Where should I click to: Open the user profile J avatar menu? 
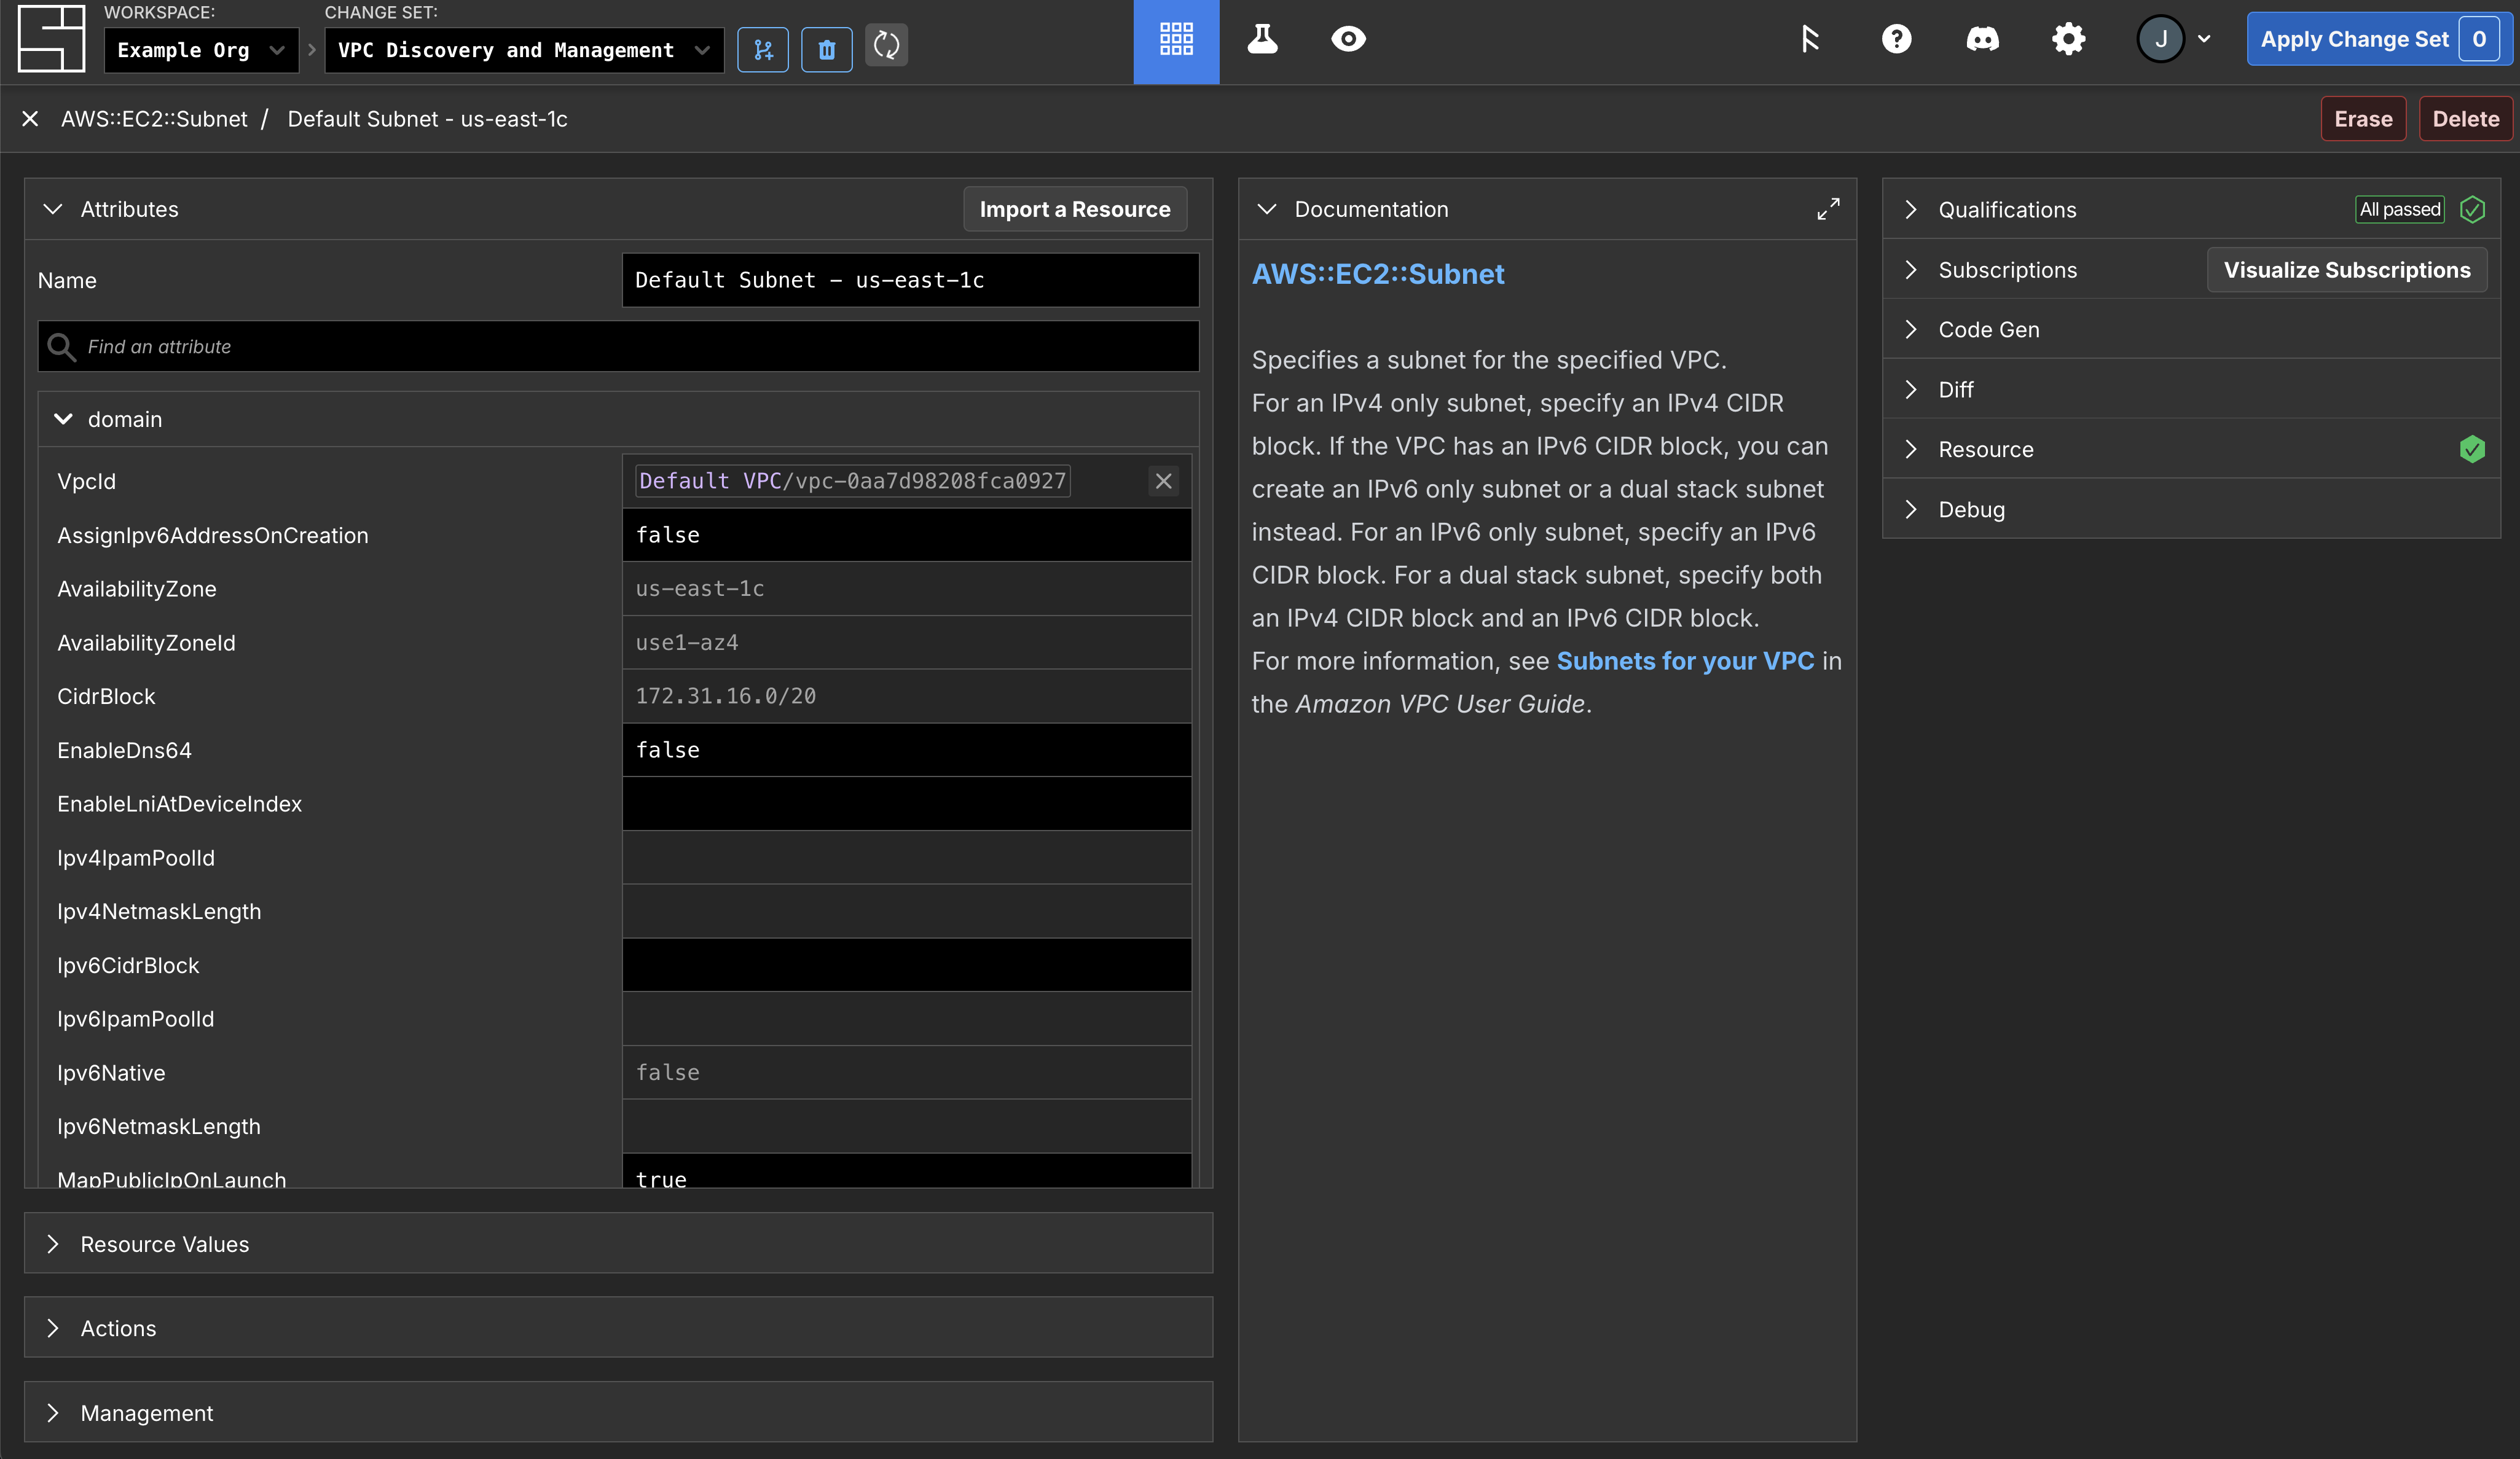coord(2174,40)
